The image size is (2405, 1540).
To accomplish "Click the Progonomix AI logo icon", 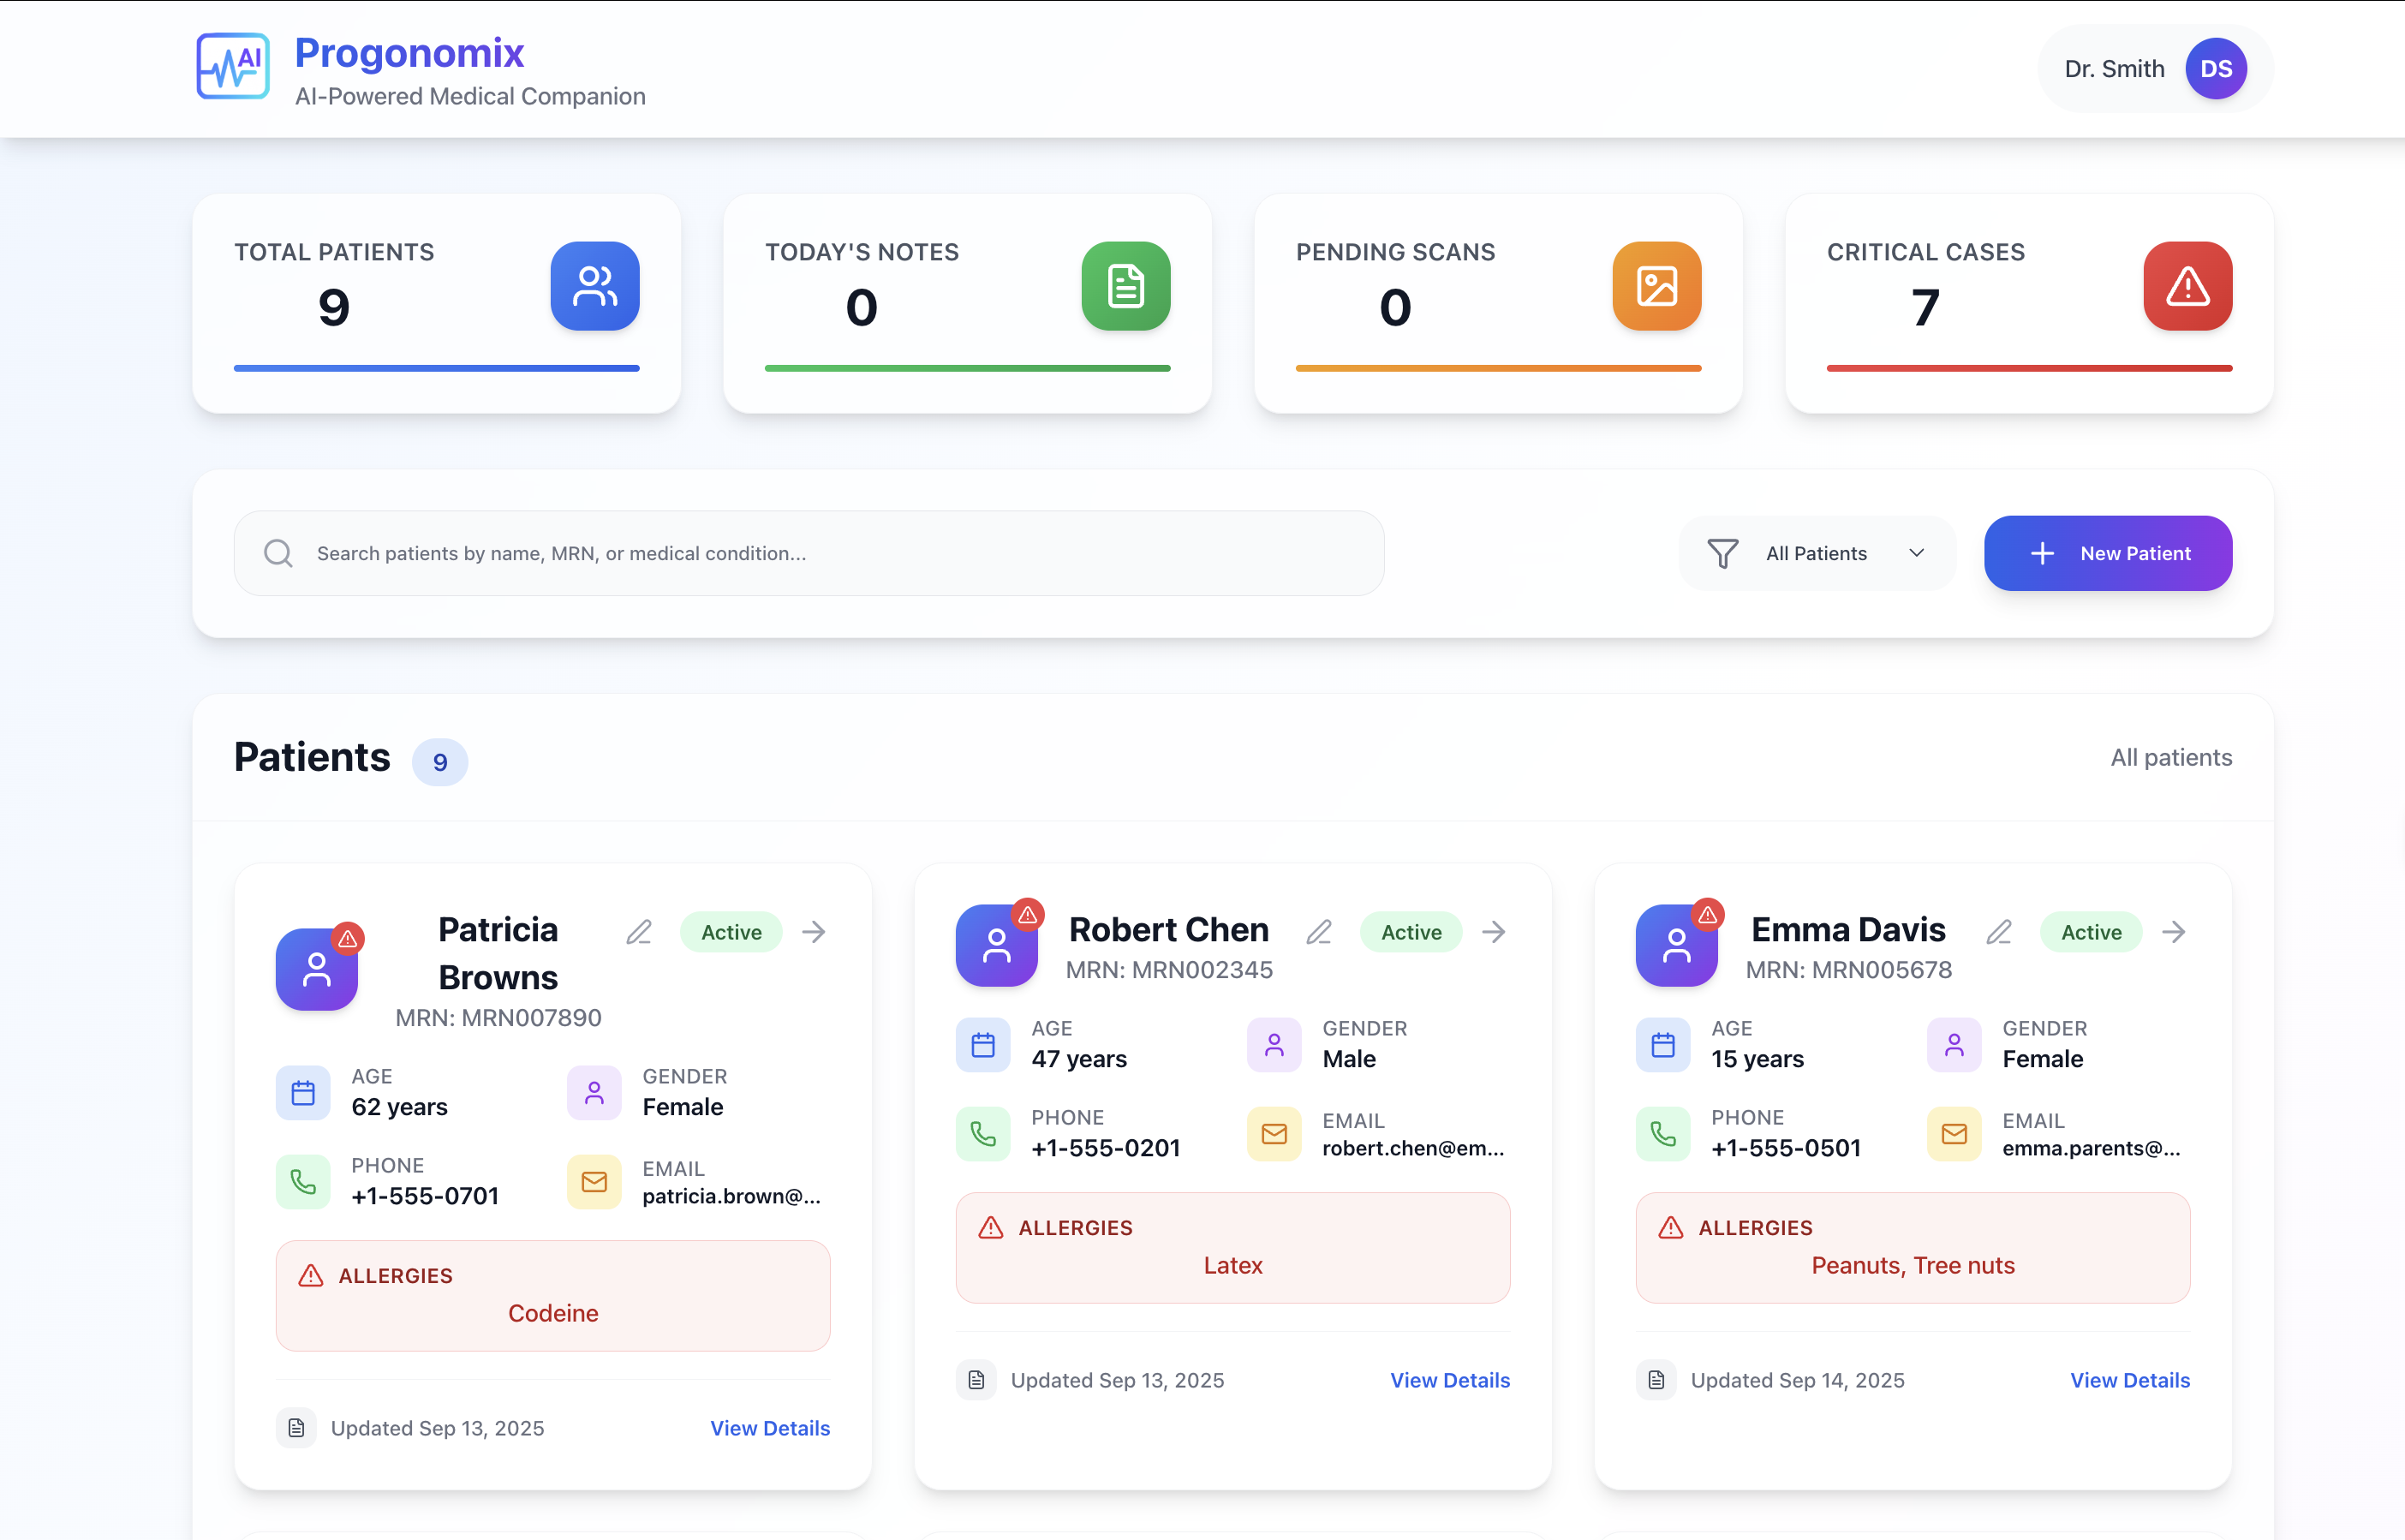I will (232, 67).
